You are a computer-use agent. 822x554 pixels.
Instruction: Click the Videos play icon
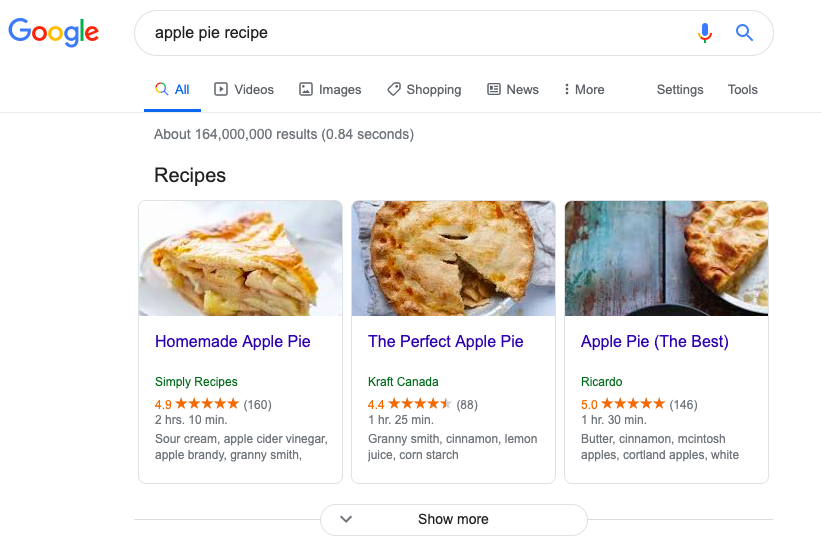point(221,89)
